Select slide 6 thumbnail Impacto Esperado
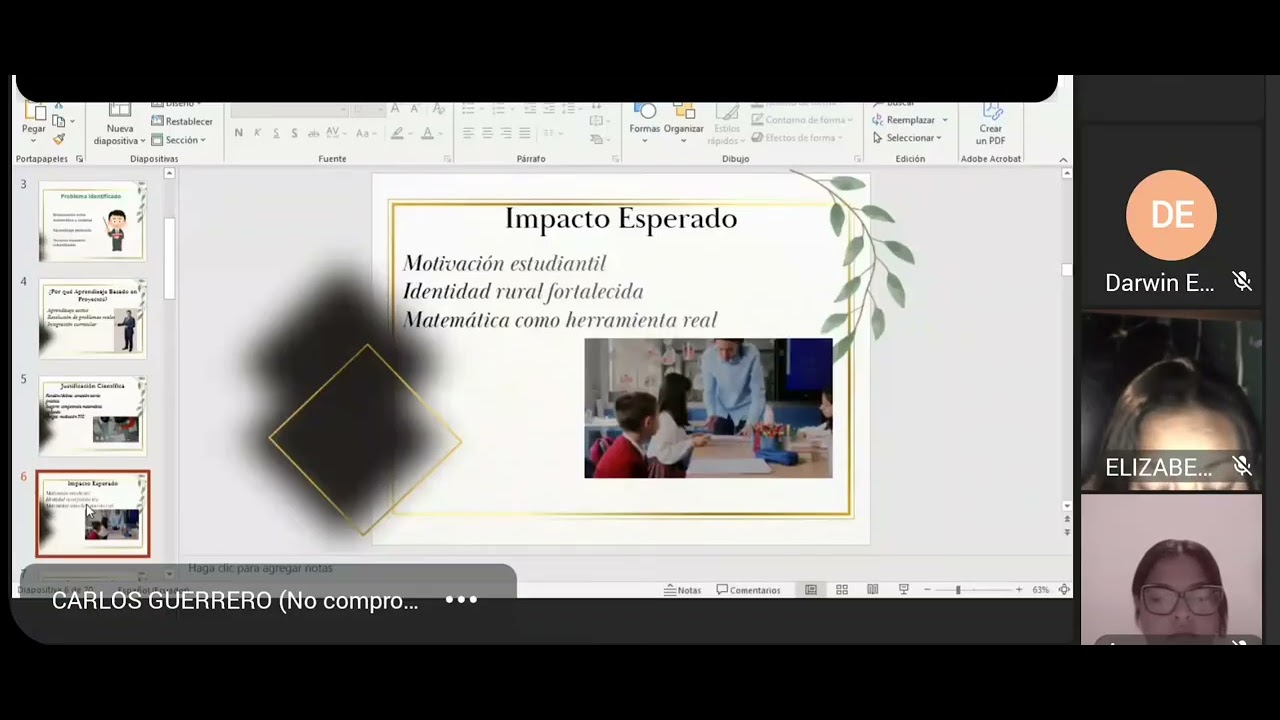 (93, 514)
